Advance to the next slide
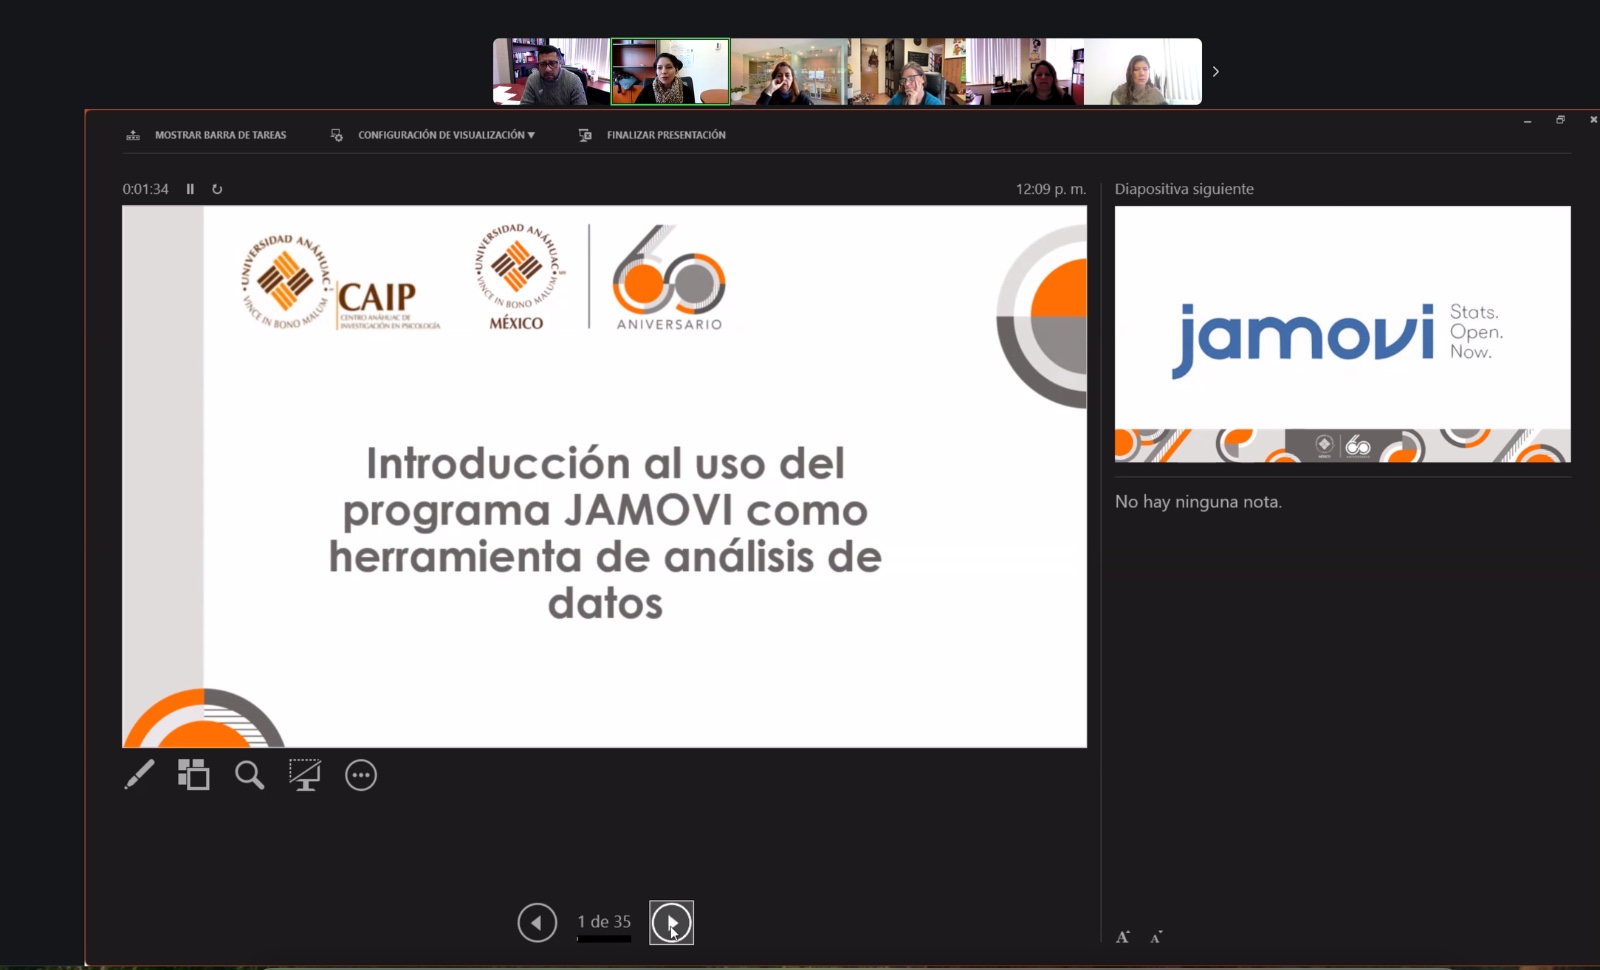Screen dimensions: 1600x970 (x=671, y=922)
